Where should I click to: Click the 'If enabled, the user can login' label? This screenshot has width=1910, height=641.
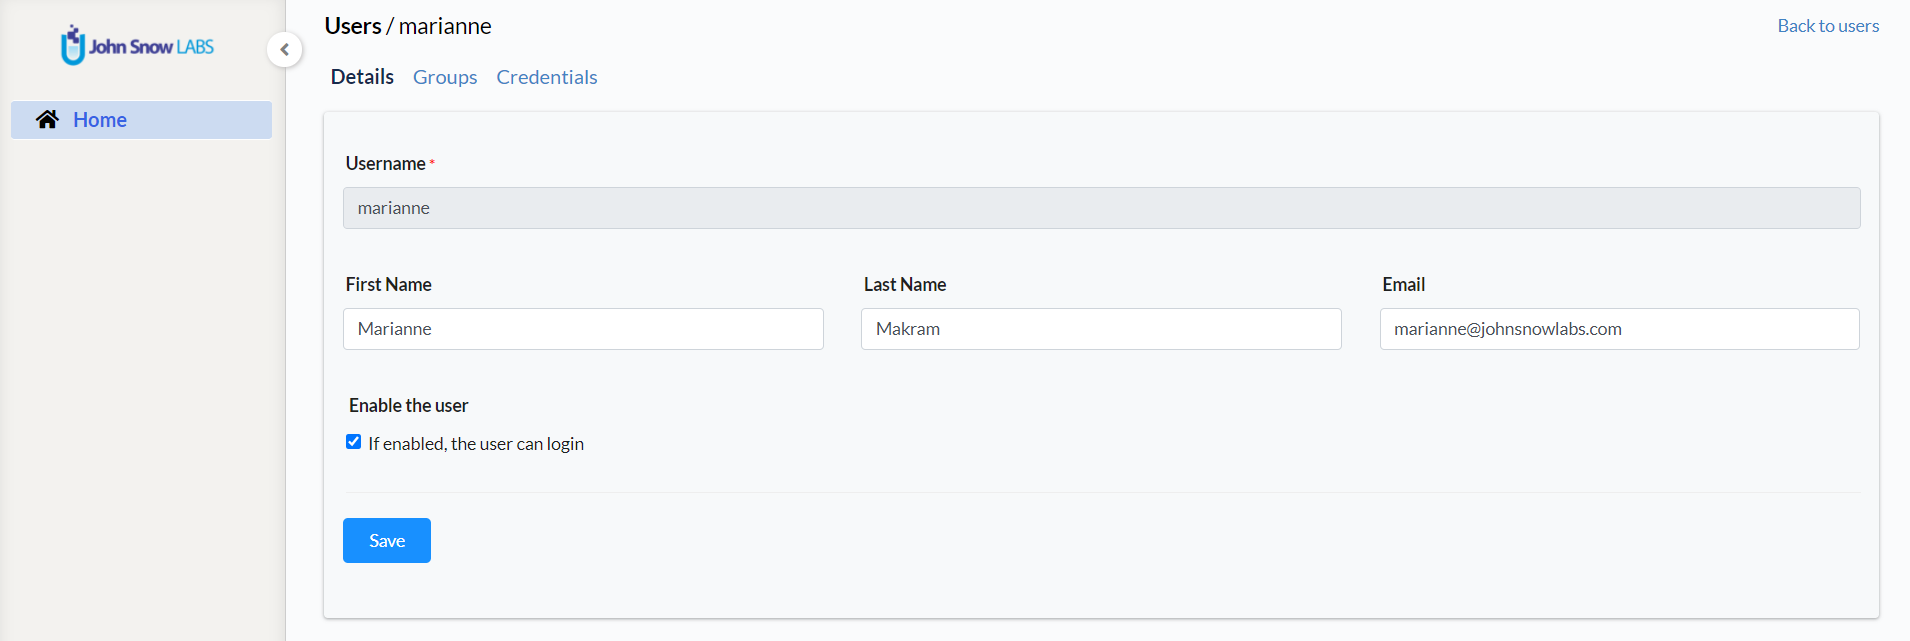[x=476, y=444]
